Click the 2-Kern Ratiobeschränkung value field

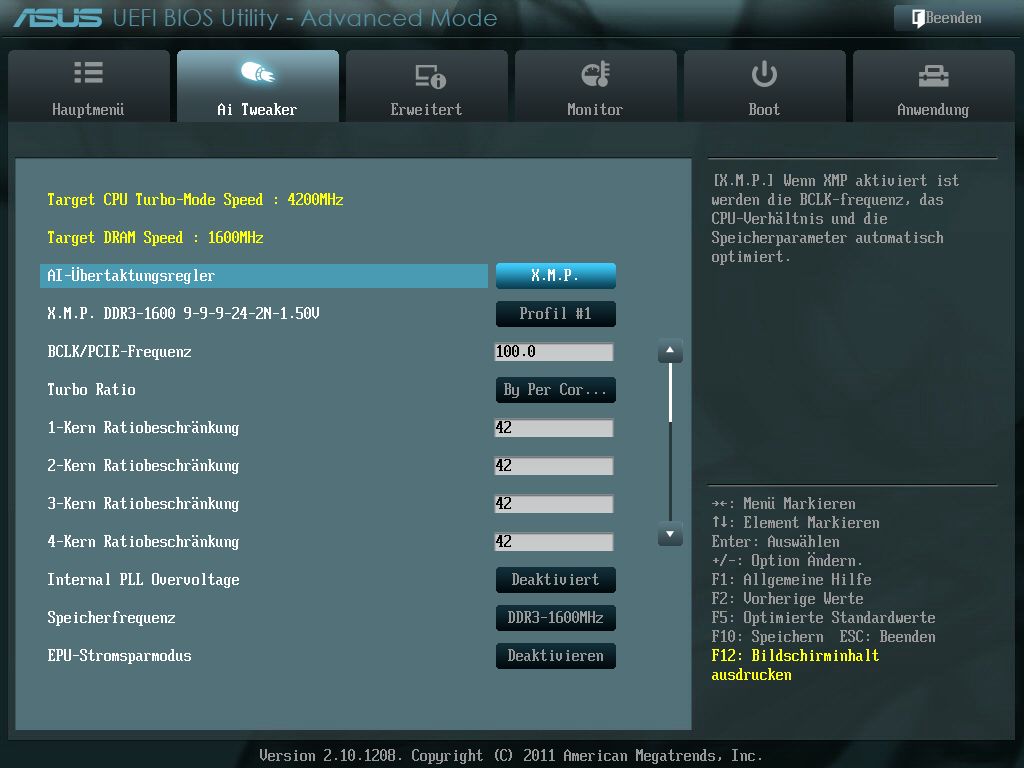pos(554,466)
